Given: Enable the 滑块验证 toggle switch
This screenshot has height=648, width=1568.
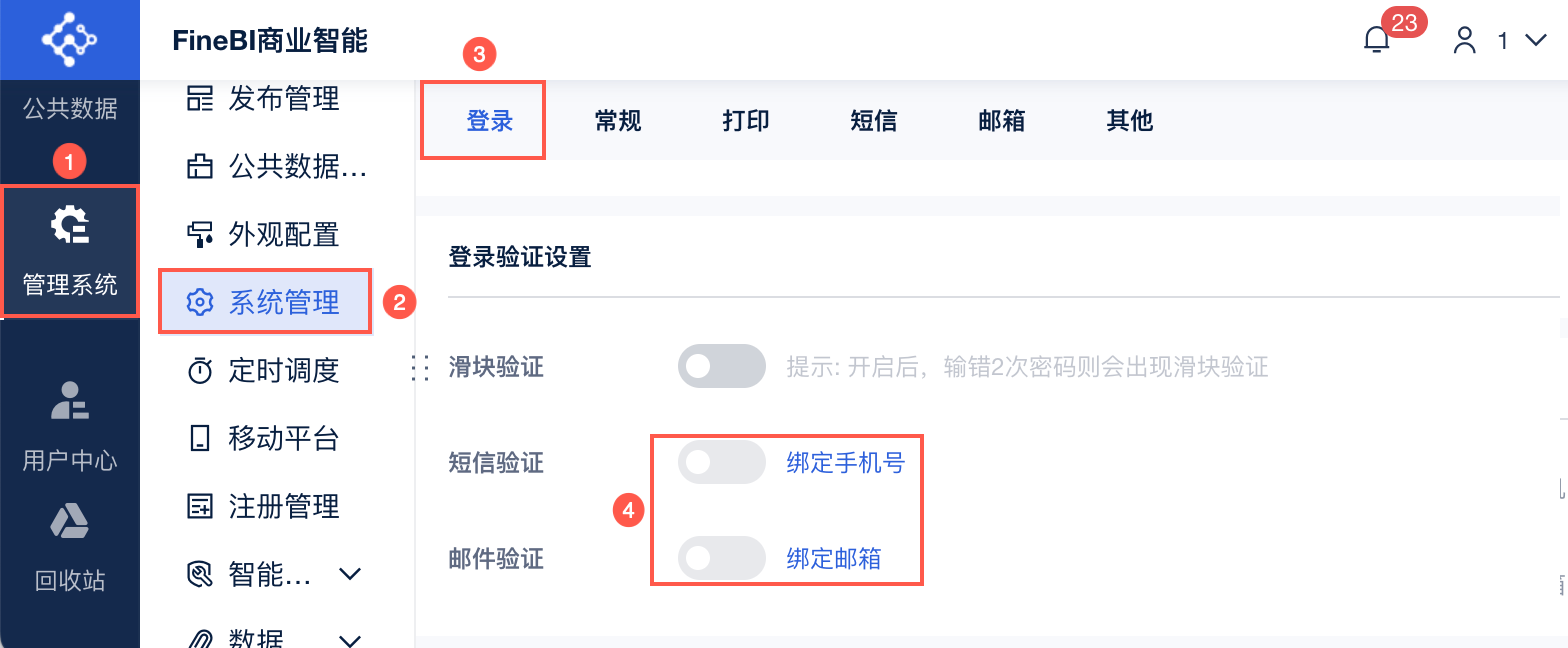Looking at the screenshot, I should (721, 366).
